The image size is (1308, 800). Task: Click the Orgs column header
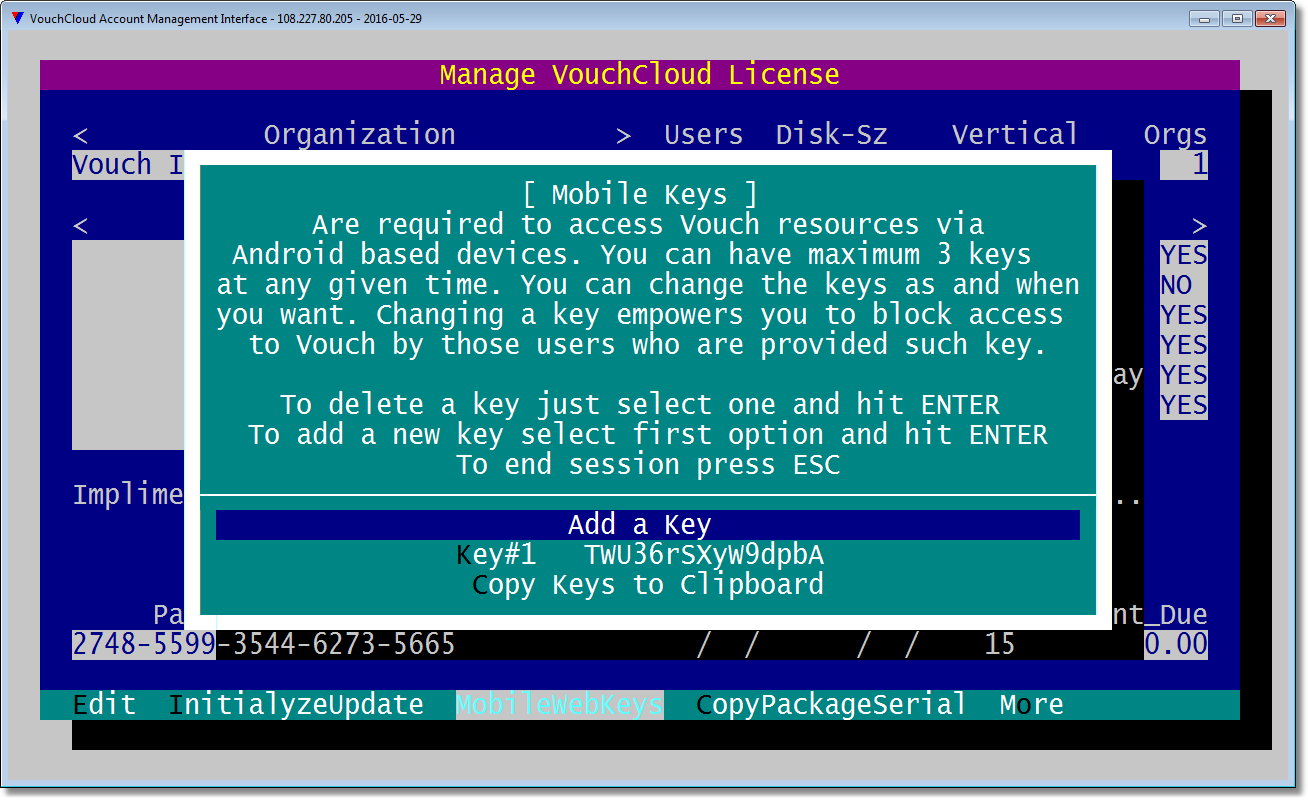(1176, 135)
